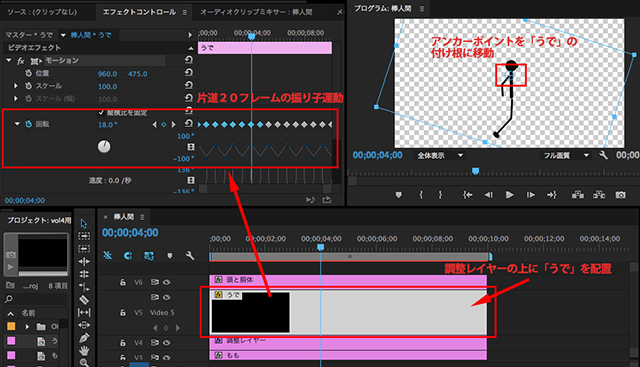640x367 pixels.
Task: Select the Razor tool
Action: point(84,300)
